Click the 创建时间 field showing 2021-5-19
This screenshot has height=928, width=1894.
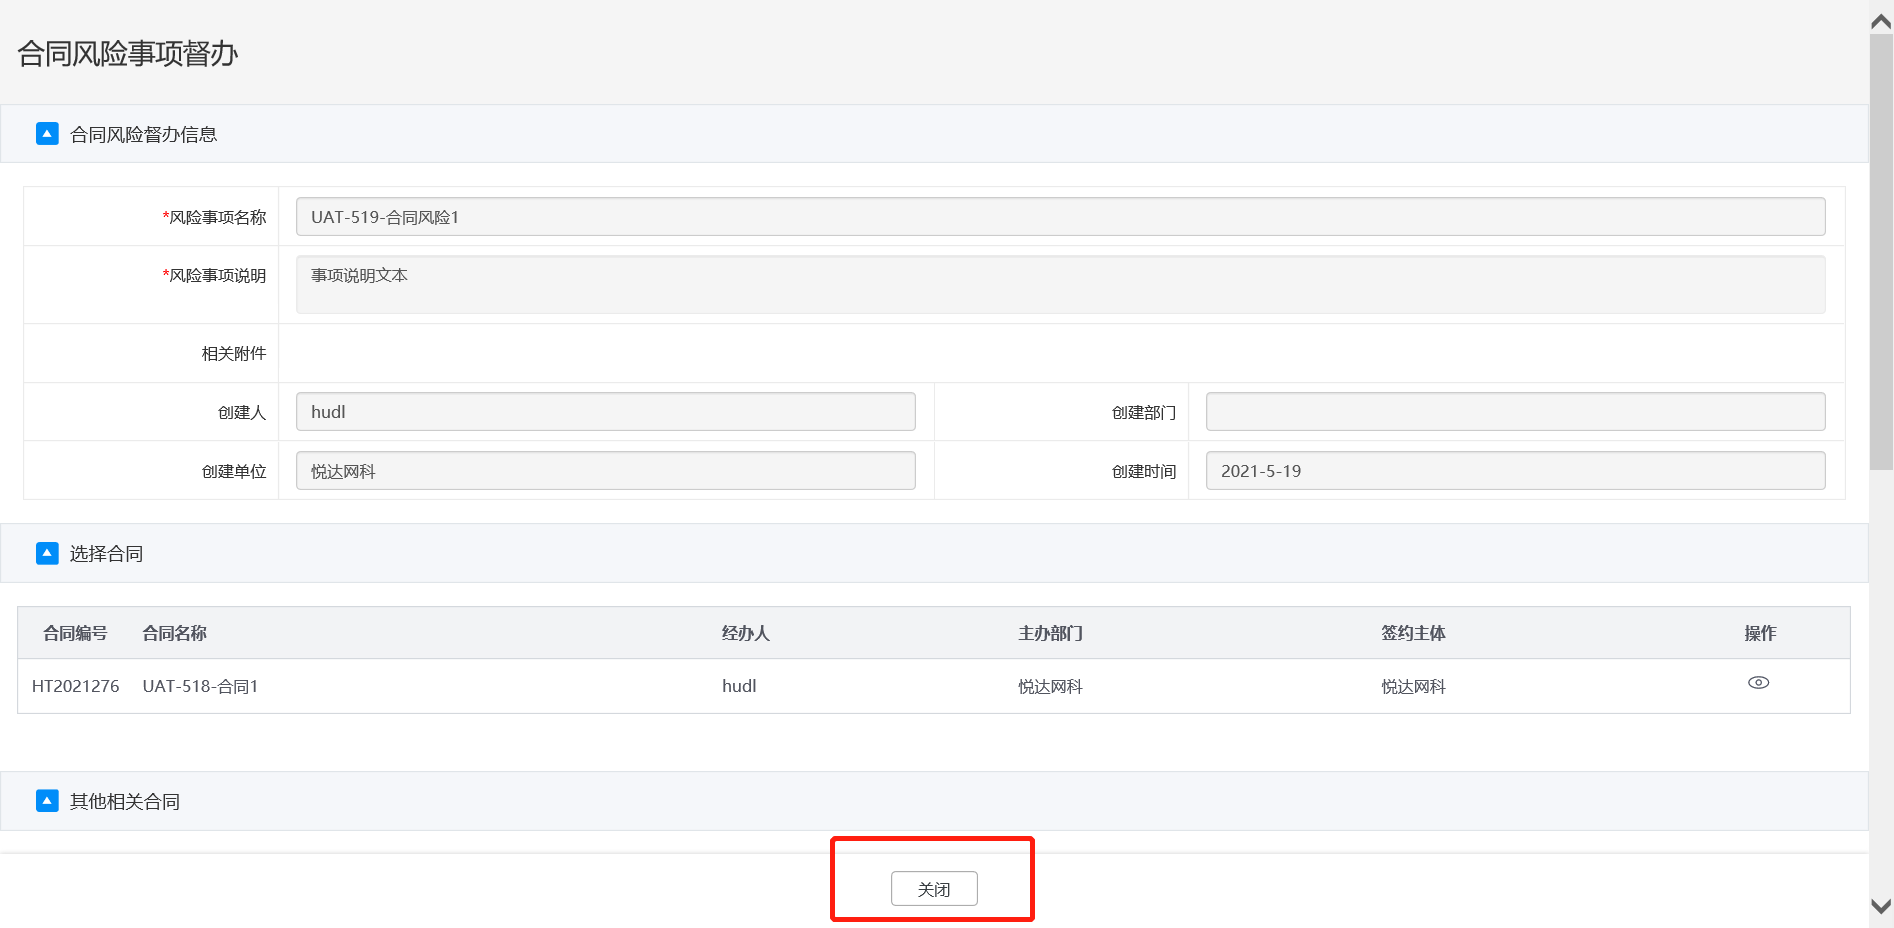tap(1515, 471)
